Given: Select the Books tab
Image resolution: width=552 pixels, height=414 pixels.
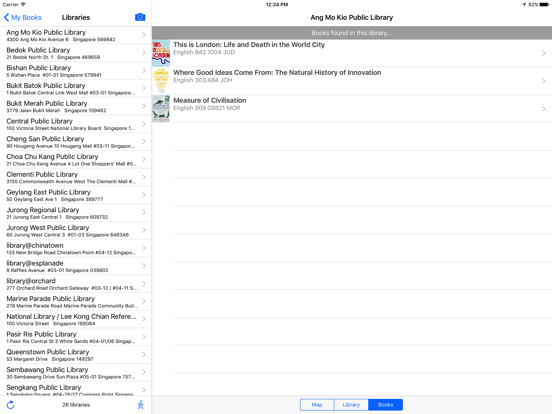Looking at the screenshot, I should coord(385,405).
